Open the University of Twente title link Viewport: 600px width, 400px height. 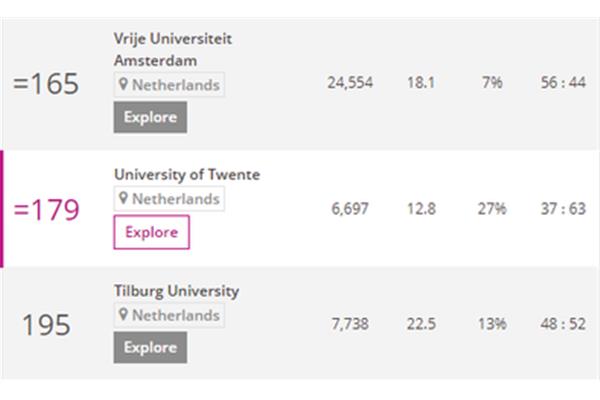[187, 175]
